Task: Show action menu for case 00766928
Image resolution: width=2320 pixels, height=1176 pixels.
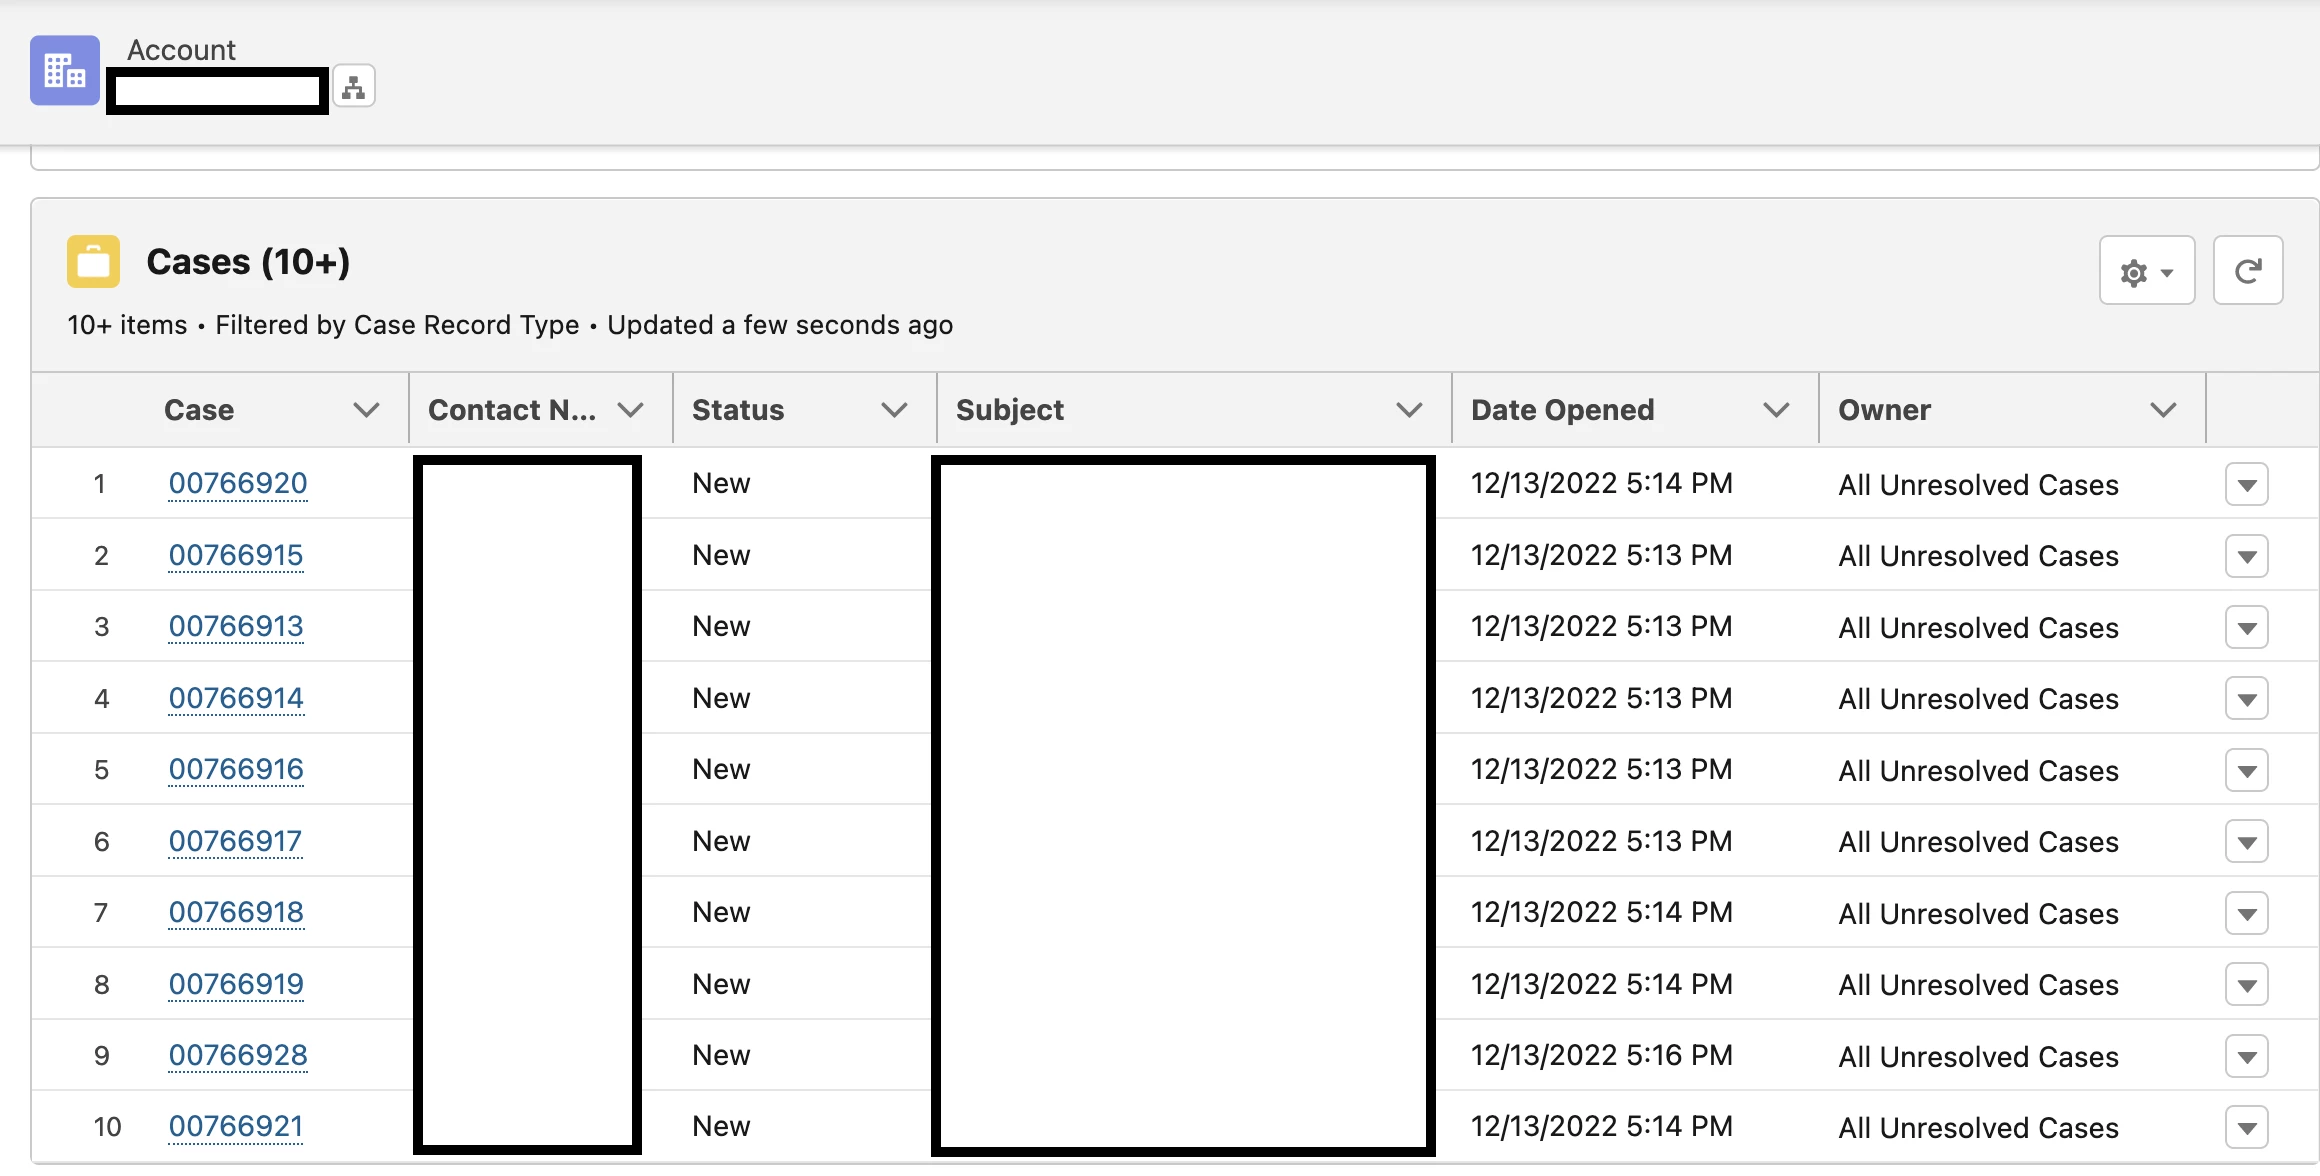Action: pyautogui.click(x=2246, y=1057)
